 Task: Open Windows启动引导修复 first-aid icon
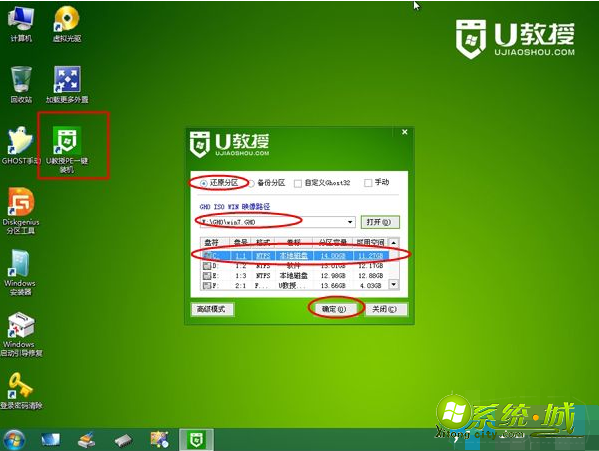pyautogui.click(x=21, y=335)
